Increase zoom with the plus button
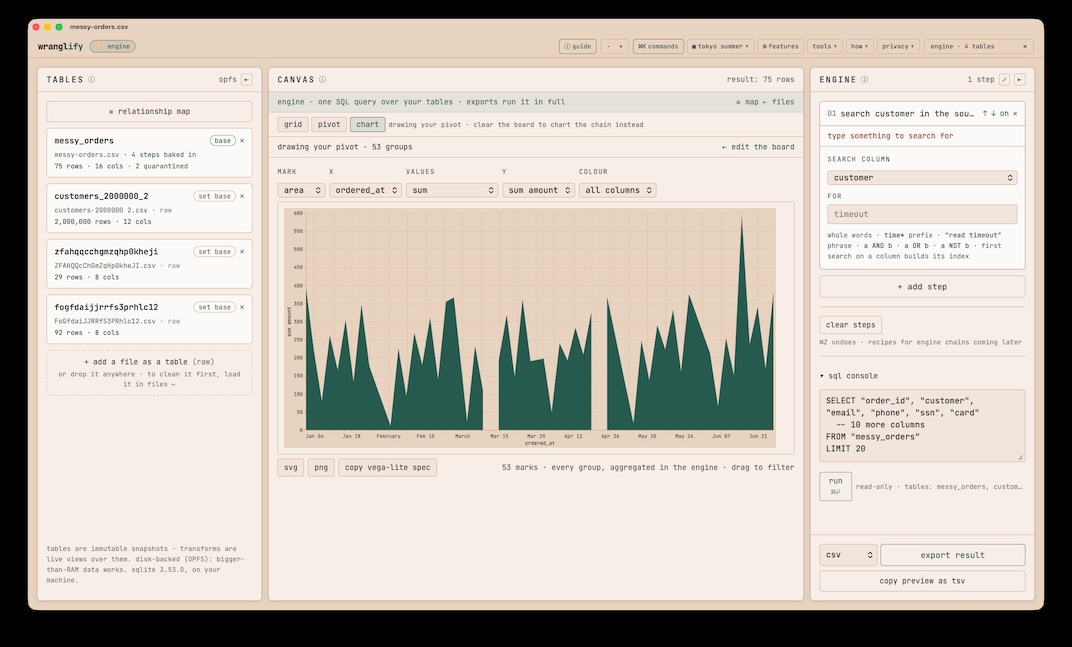 tap(621, 47)
